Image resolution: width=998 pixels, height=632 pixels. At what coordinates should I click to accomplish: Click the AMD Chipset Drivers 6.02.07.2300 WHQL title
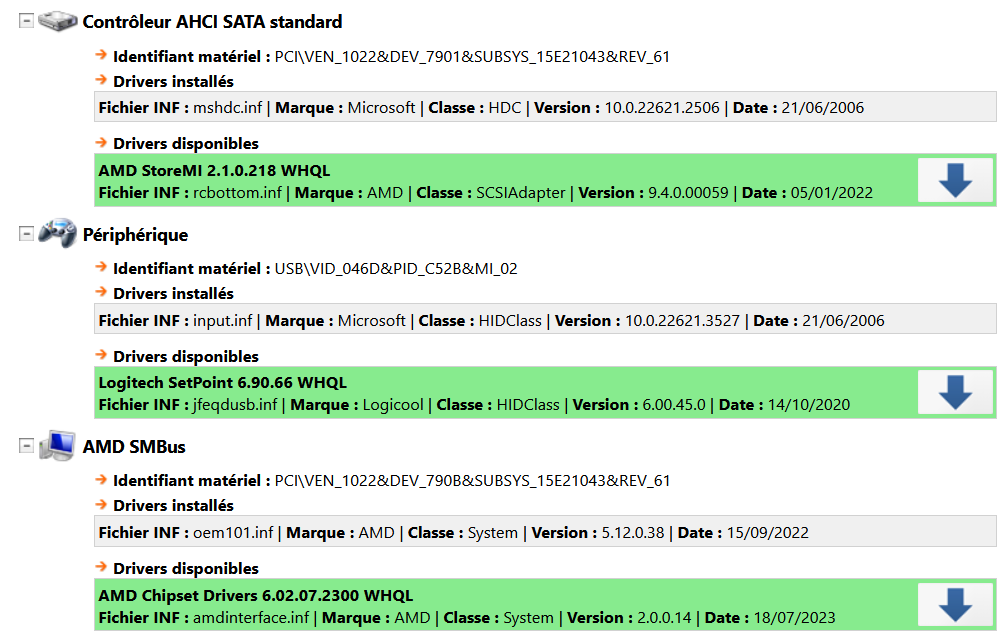(x=255, y=596)
